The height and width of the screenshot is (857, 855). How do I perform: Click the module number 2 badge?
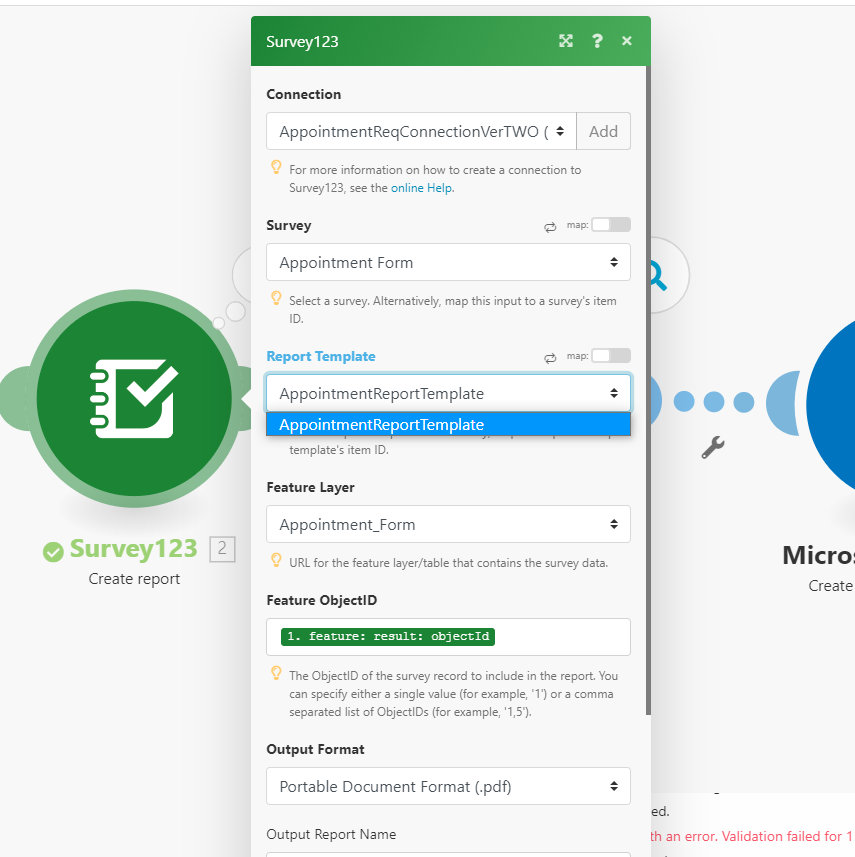(222, 549)
